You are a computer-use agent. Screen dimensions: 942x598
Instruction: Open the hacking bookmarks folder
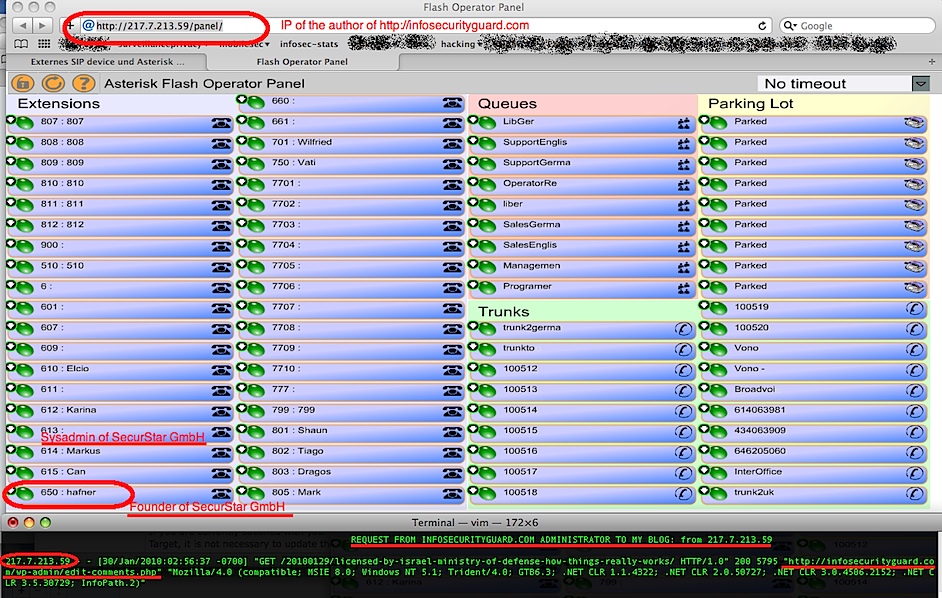pos(461,44)
